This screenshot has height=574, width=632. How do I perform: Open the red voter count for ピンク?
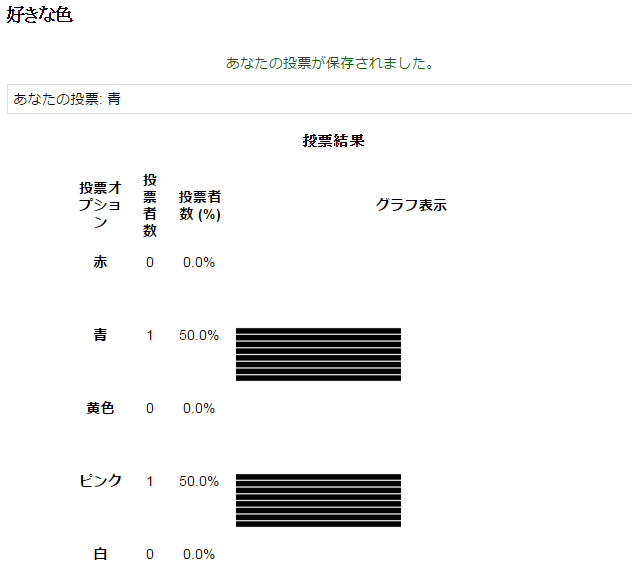point(150,481)
